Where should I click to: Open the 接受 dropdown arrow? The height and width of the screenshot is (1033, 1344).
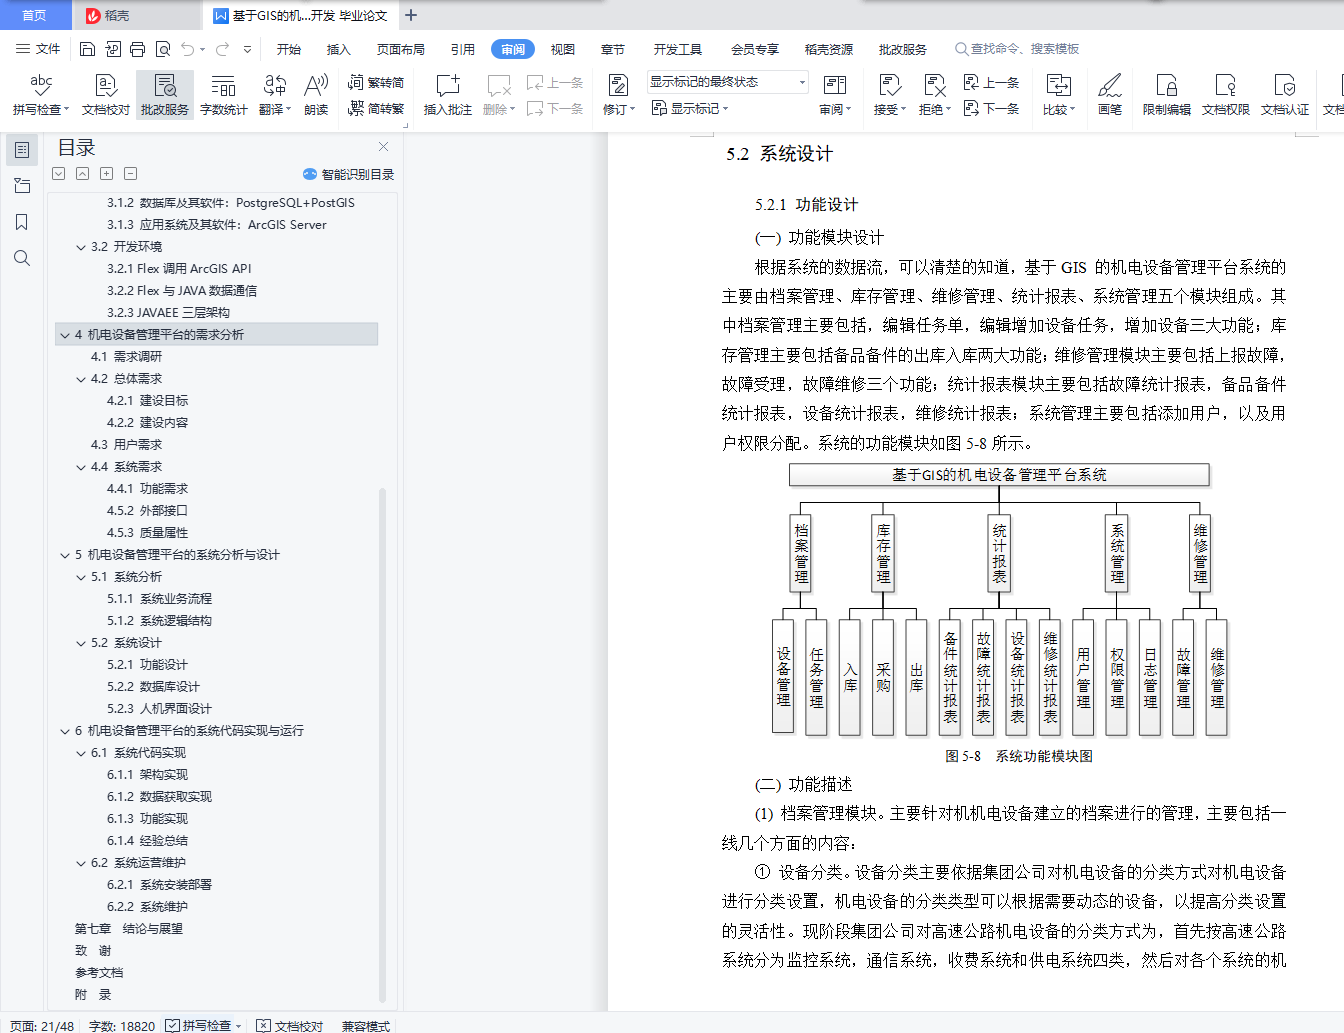pos(903,110)
